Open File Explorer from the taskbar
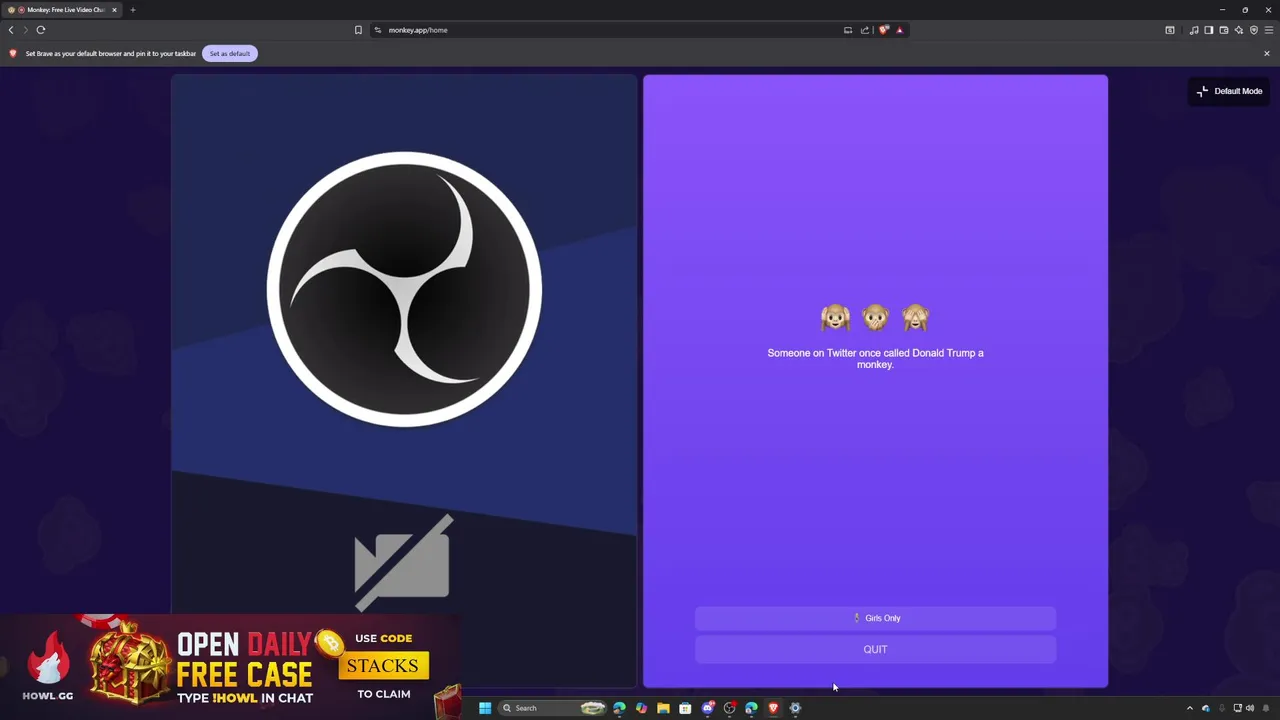The image size is (1280, 720). 663,708
